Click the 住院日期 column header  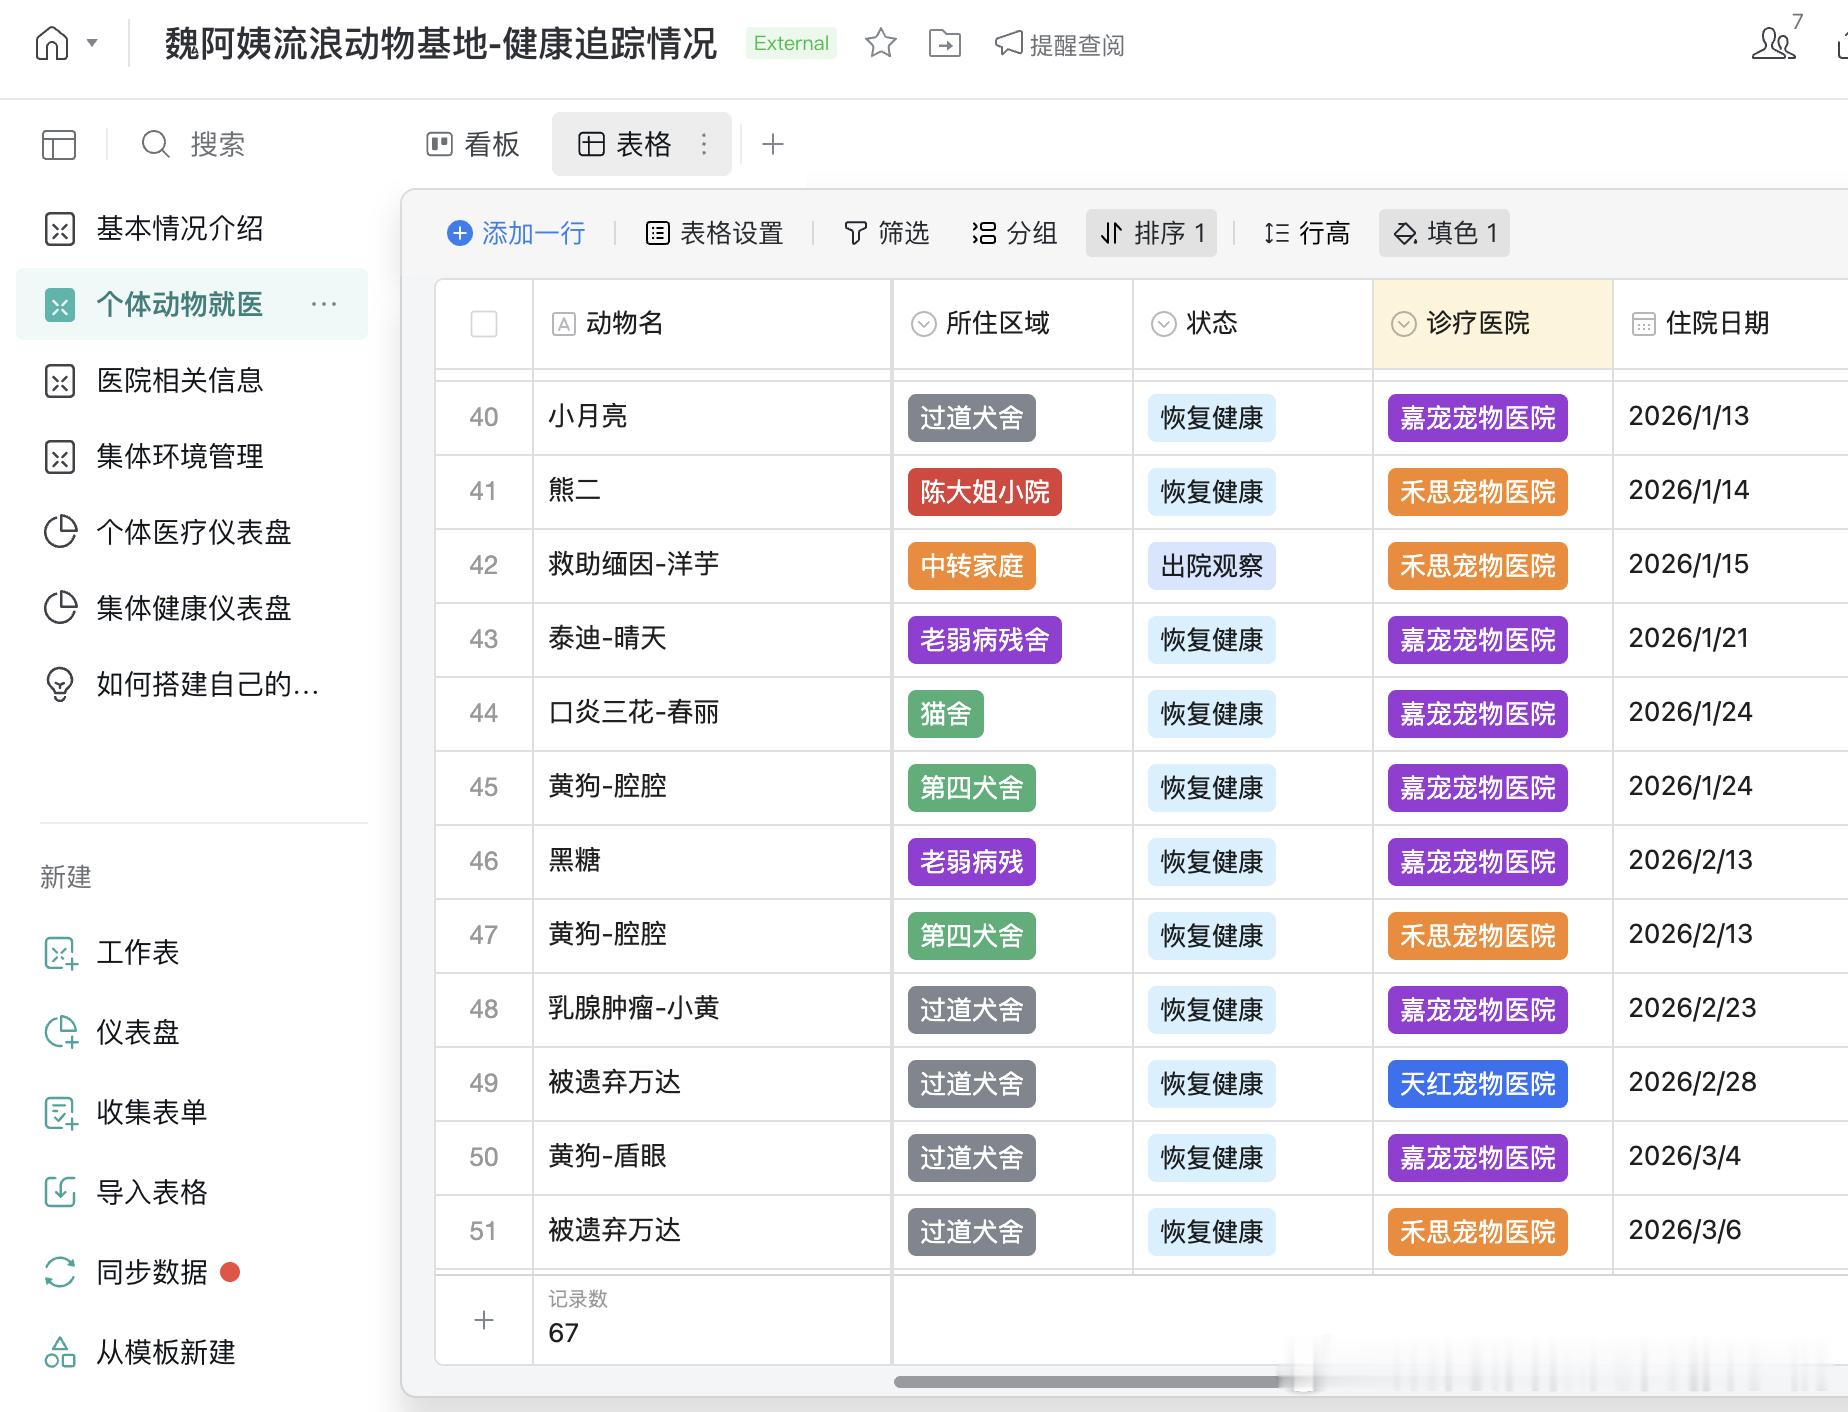pyautogui.click(x=1731, y=324)
